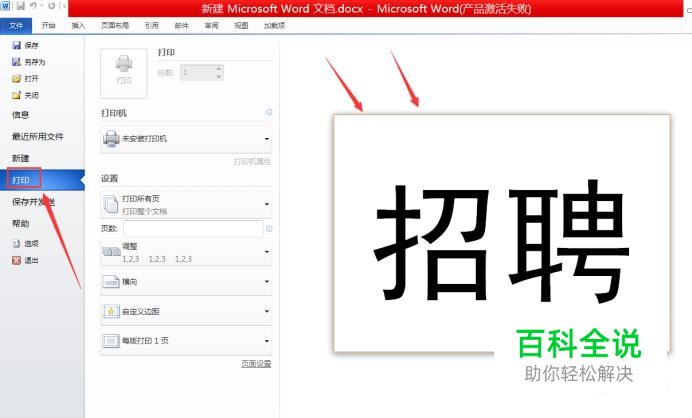
Task: Click the Open folder icon in sidebar
Action: point(17,79)
